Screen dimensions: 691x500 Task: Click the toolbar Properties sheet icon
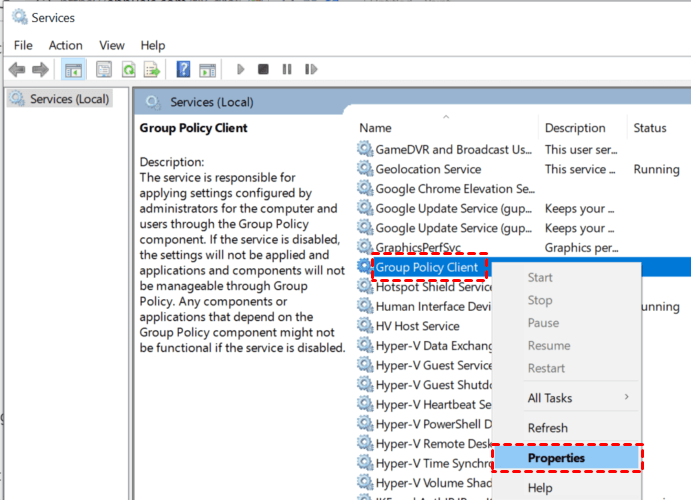pos(104,69)
